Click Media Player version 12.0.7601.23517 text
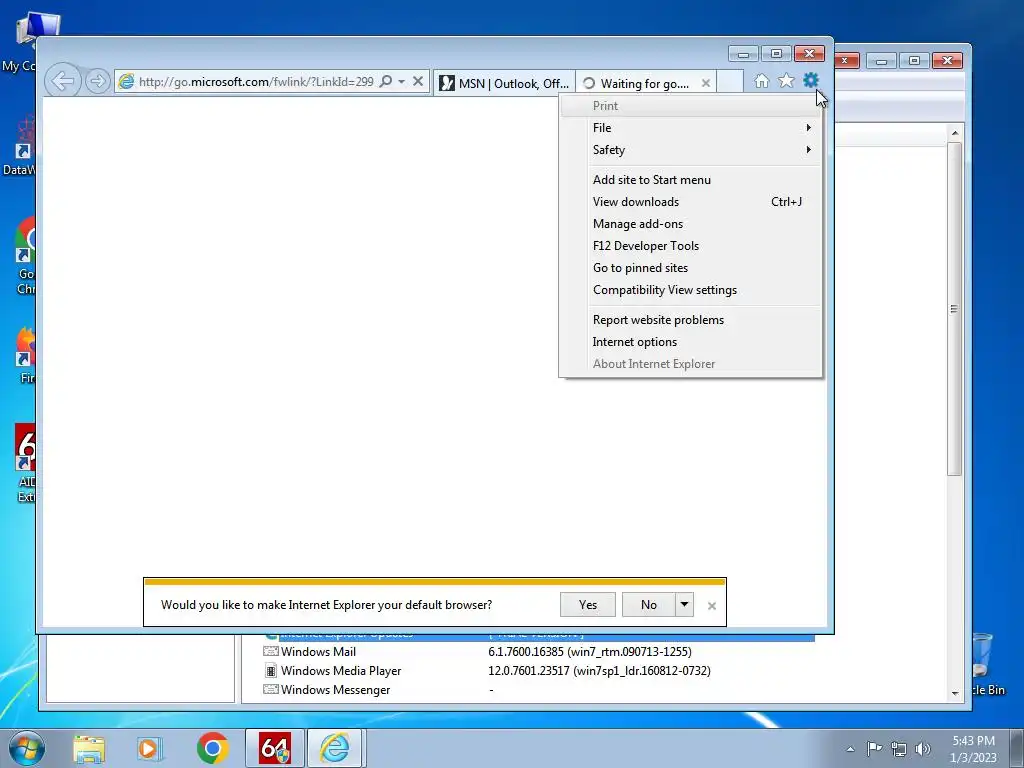 [600, 671]
